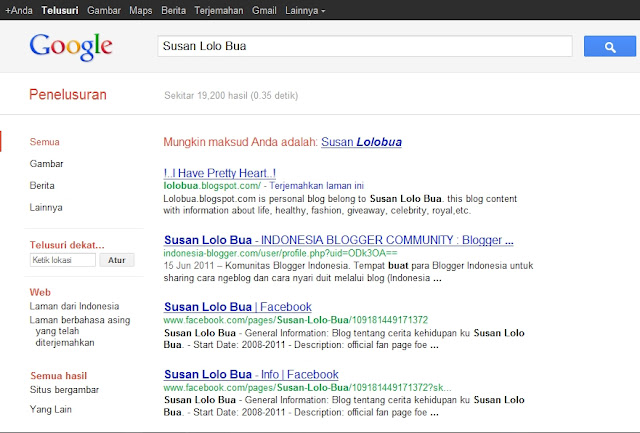Select Situs bergambar option
This screenshot has width=640, height=433.
tap(64, 390)
